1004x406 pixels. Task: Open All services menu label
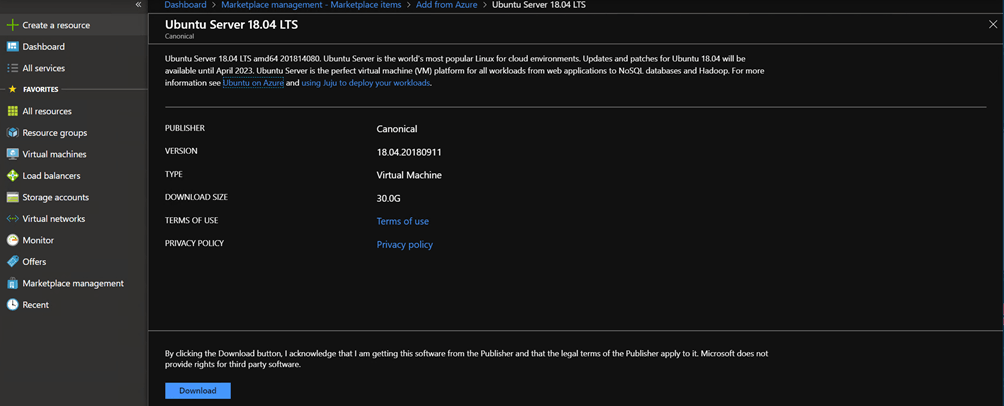44,68
